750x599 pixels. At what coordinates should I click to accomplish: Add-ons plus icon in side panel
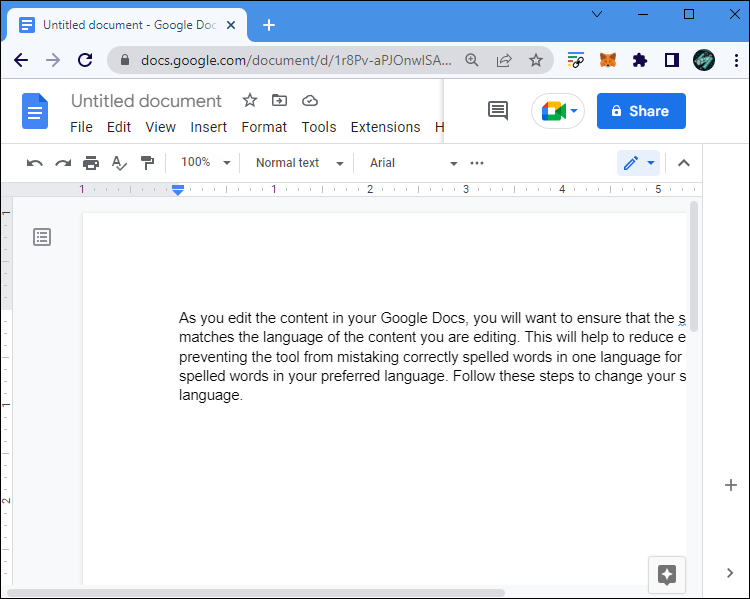(731, 485)
